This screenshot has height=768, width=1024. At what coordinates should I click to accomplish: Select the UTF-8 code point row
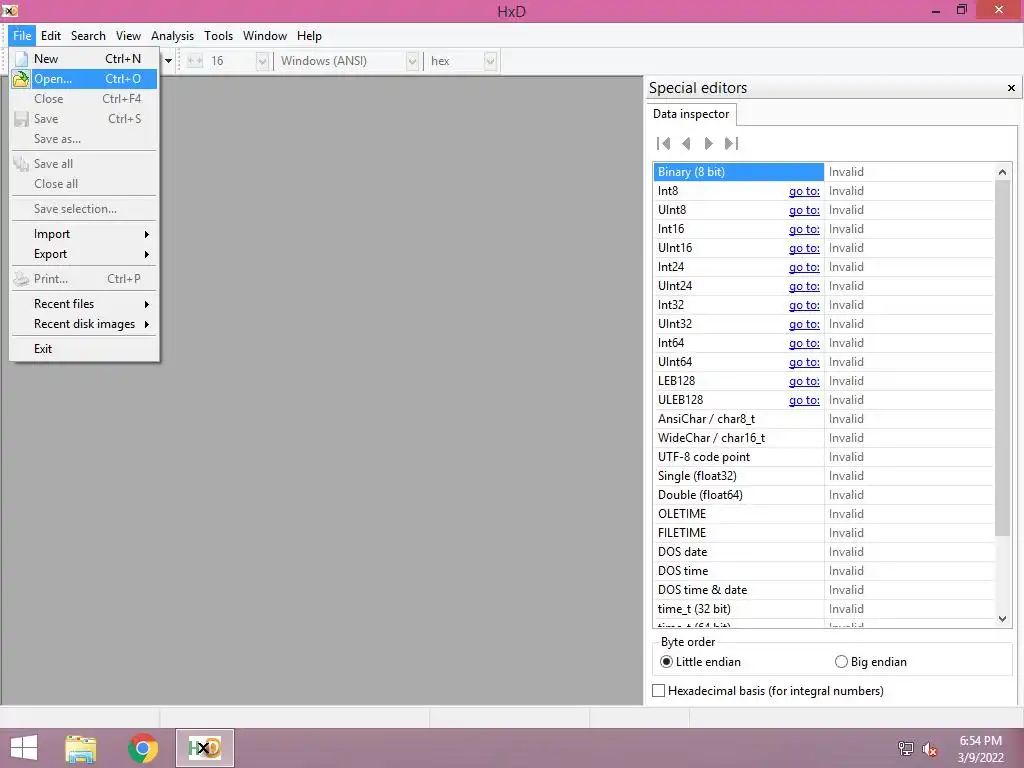click(823, 457)
